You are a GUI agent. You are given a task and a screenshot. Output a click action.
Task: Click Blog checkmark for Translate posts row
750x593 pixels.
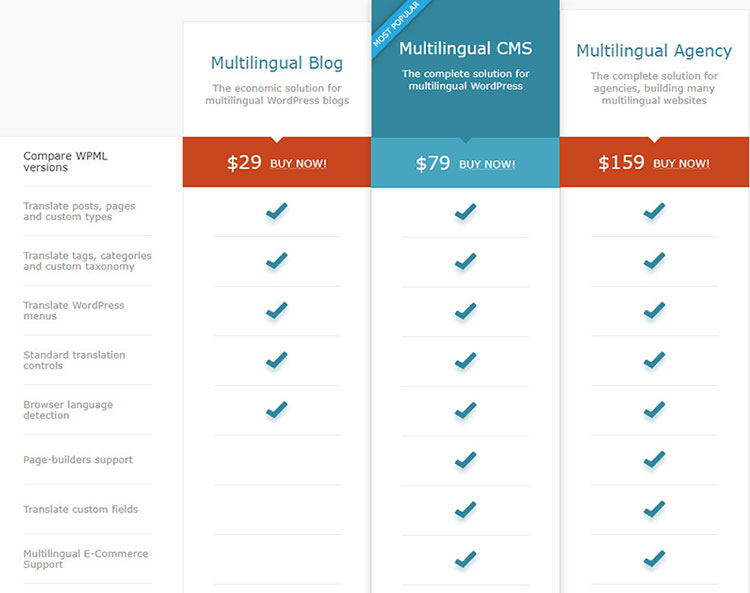(277, 212)
